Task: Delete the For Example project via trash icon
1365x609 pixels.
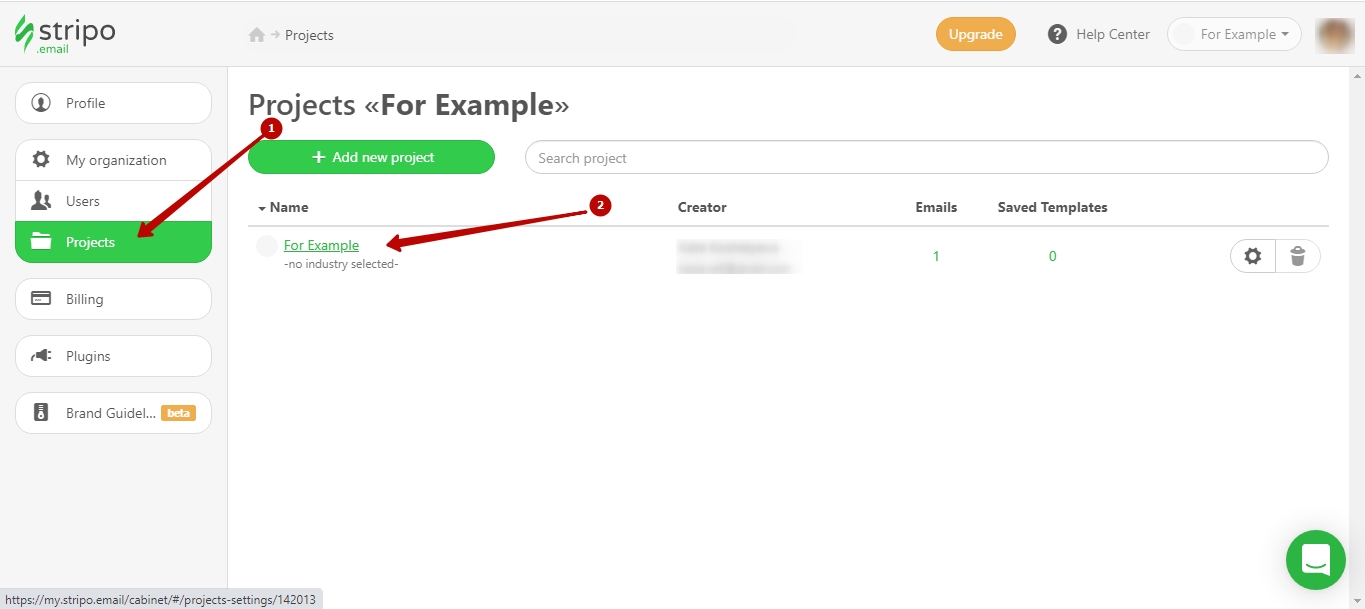Action: 1298,256
